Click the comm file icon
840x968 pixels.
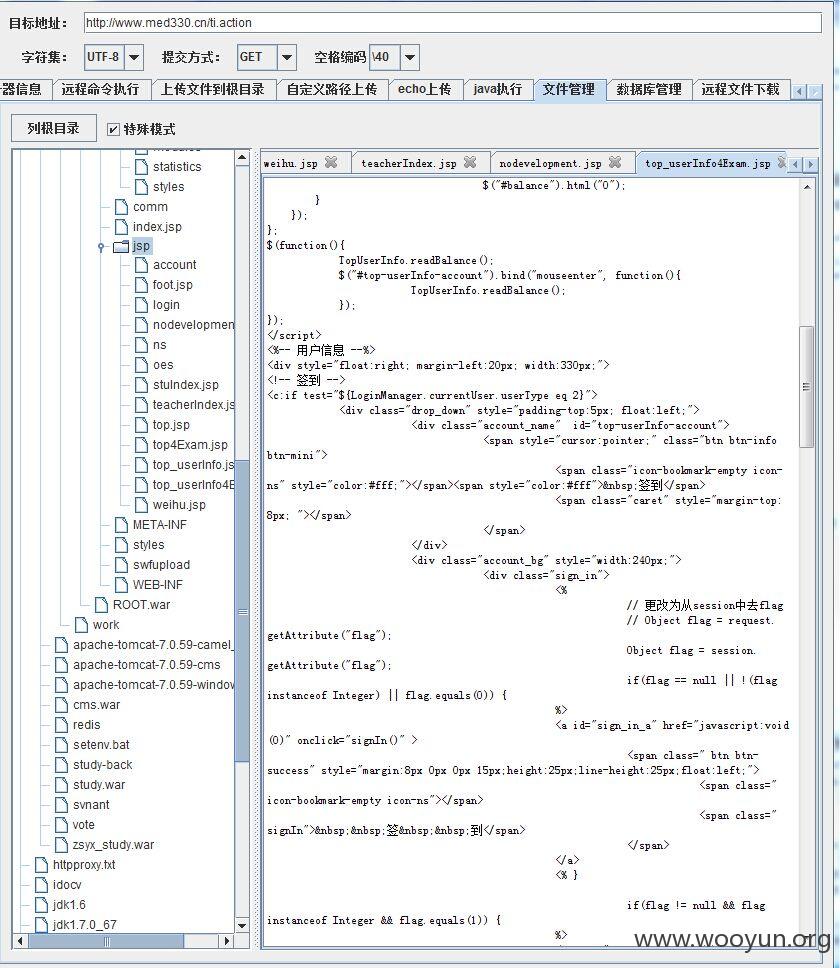(x=122, y=207)
